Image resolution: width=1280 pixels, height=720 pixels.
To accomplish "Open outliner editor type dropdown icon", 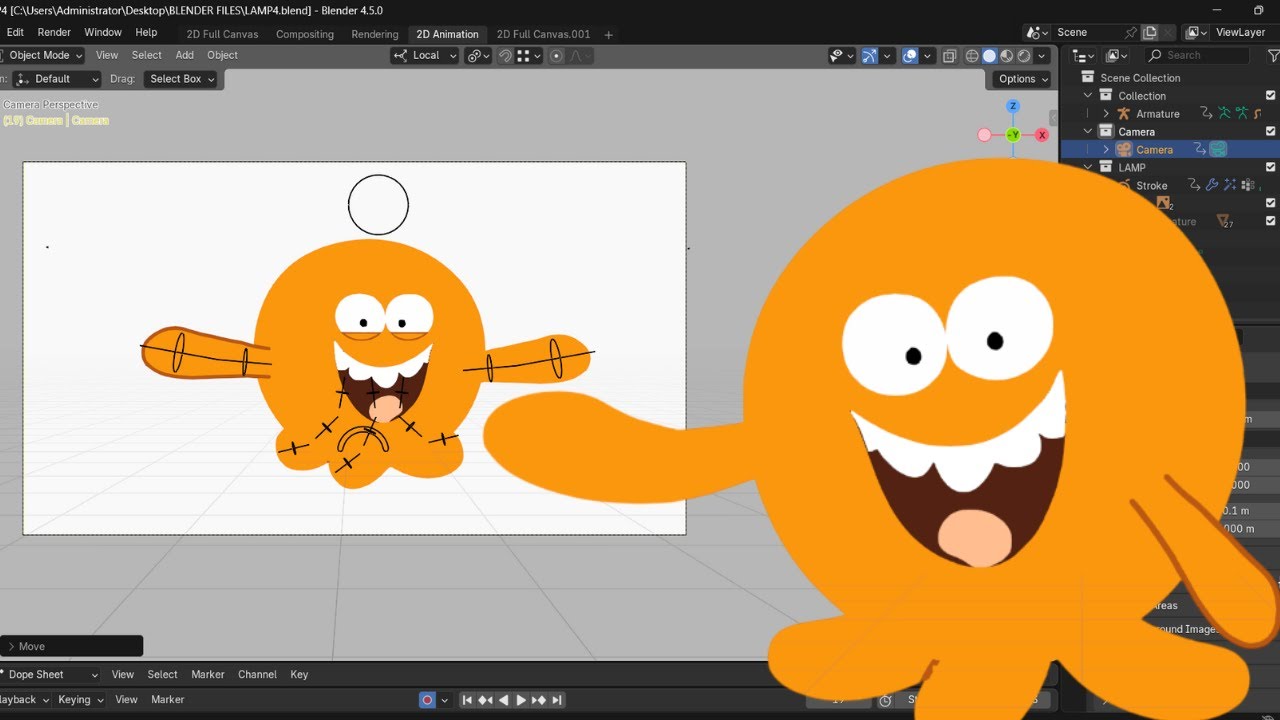I will coord(1084,56).
